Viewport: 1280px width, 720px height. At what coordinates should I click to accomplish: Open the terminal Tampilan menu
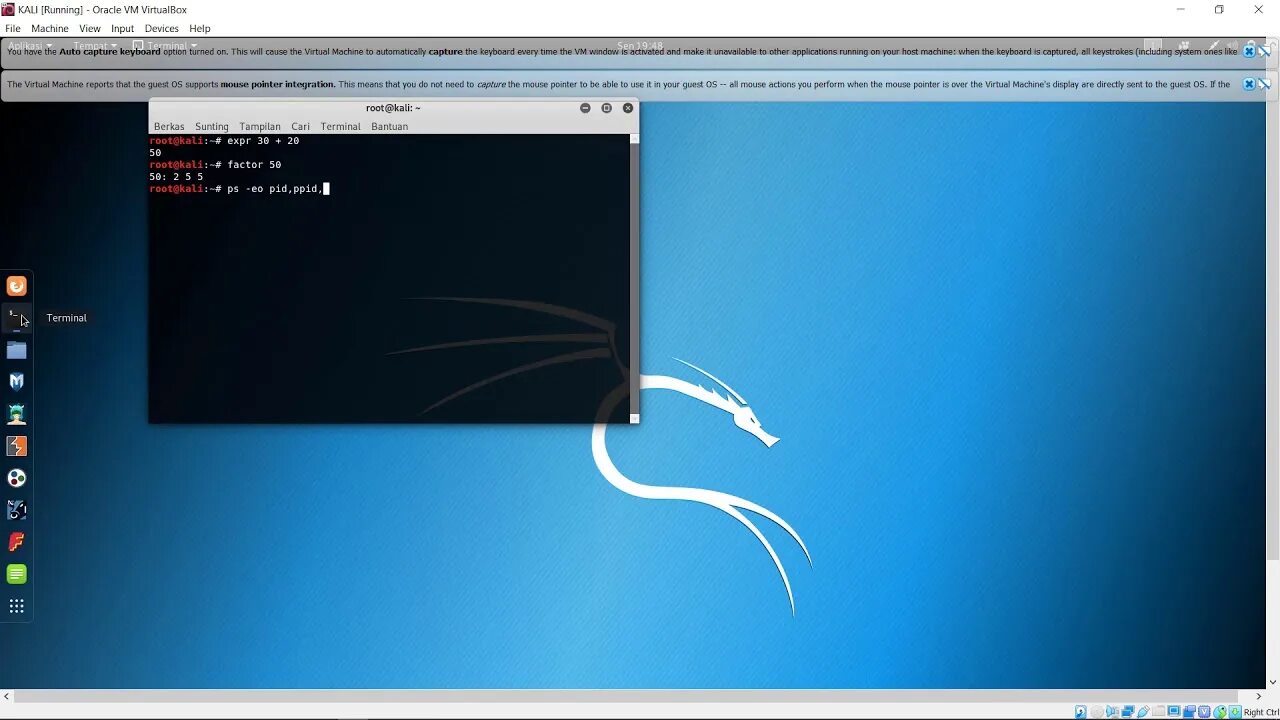(260, 126)
